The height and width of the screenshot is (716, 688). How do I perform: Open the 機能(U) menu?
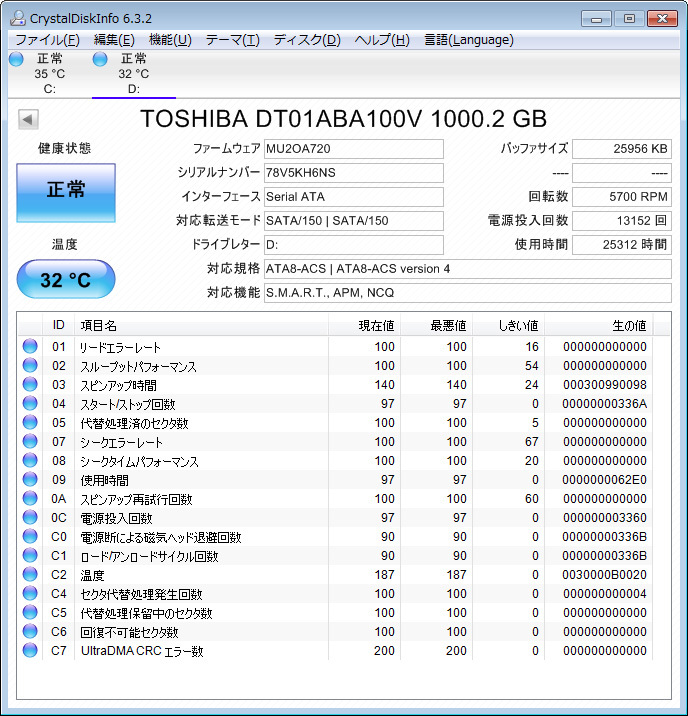coord(170,40)
